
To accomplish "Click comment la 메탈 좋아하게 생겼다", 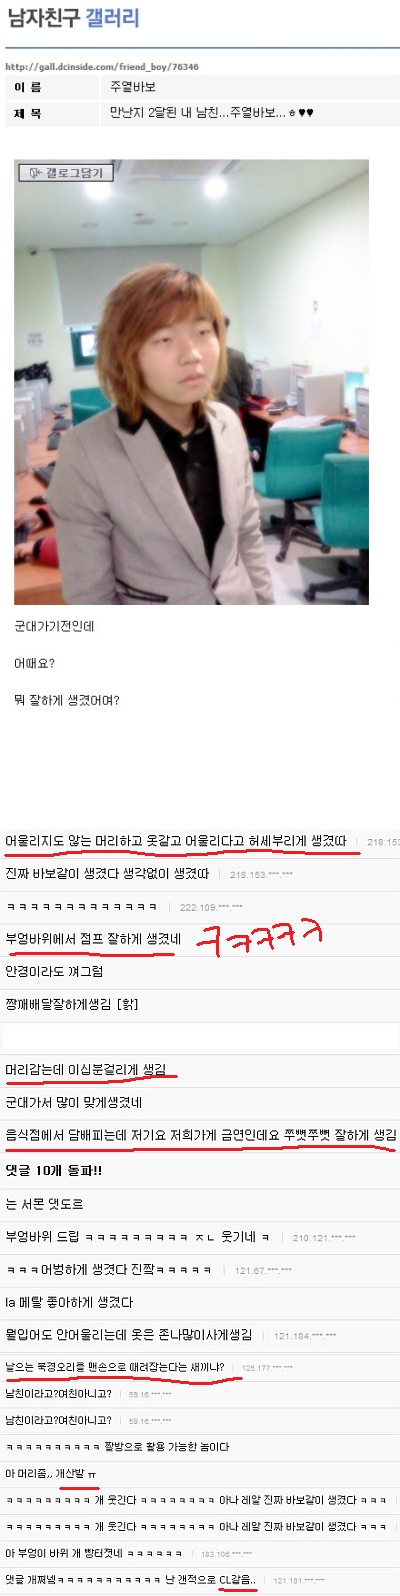I will click(x=69, y=1303).
